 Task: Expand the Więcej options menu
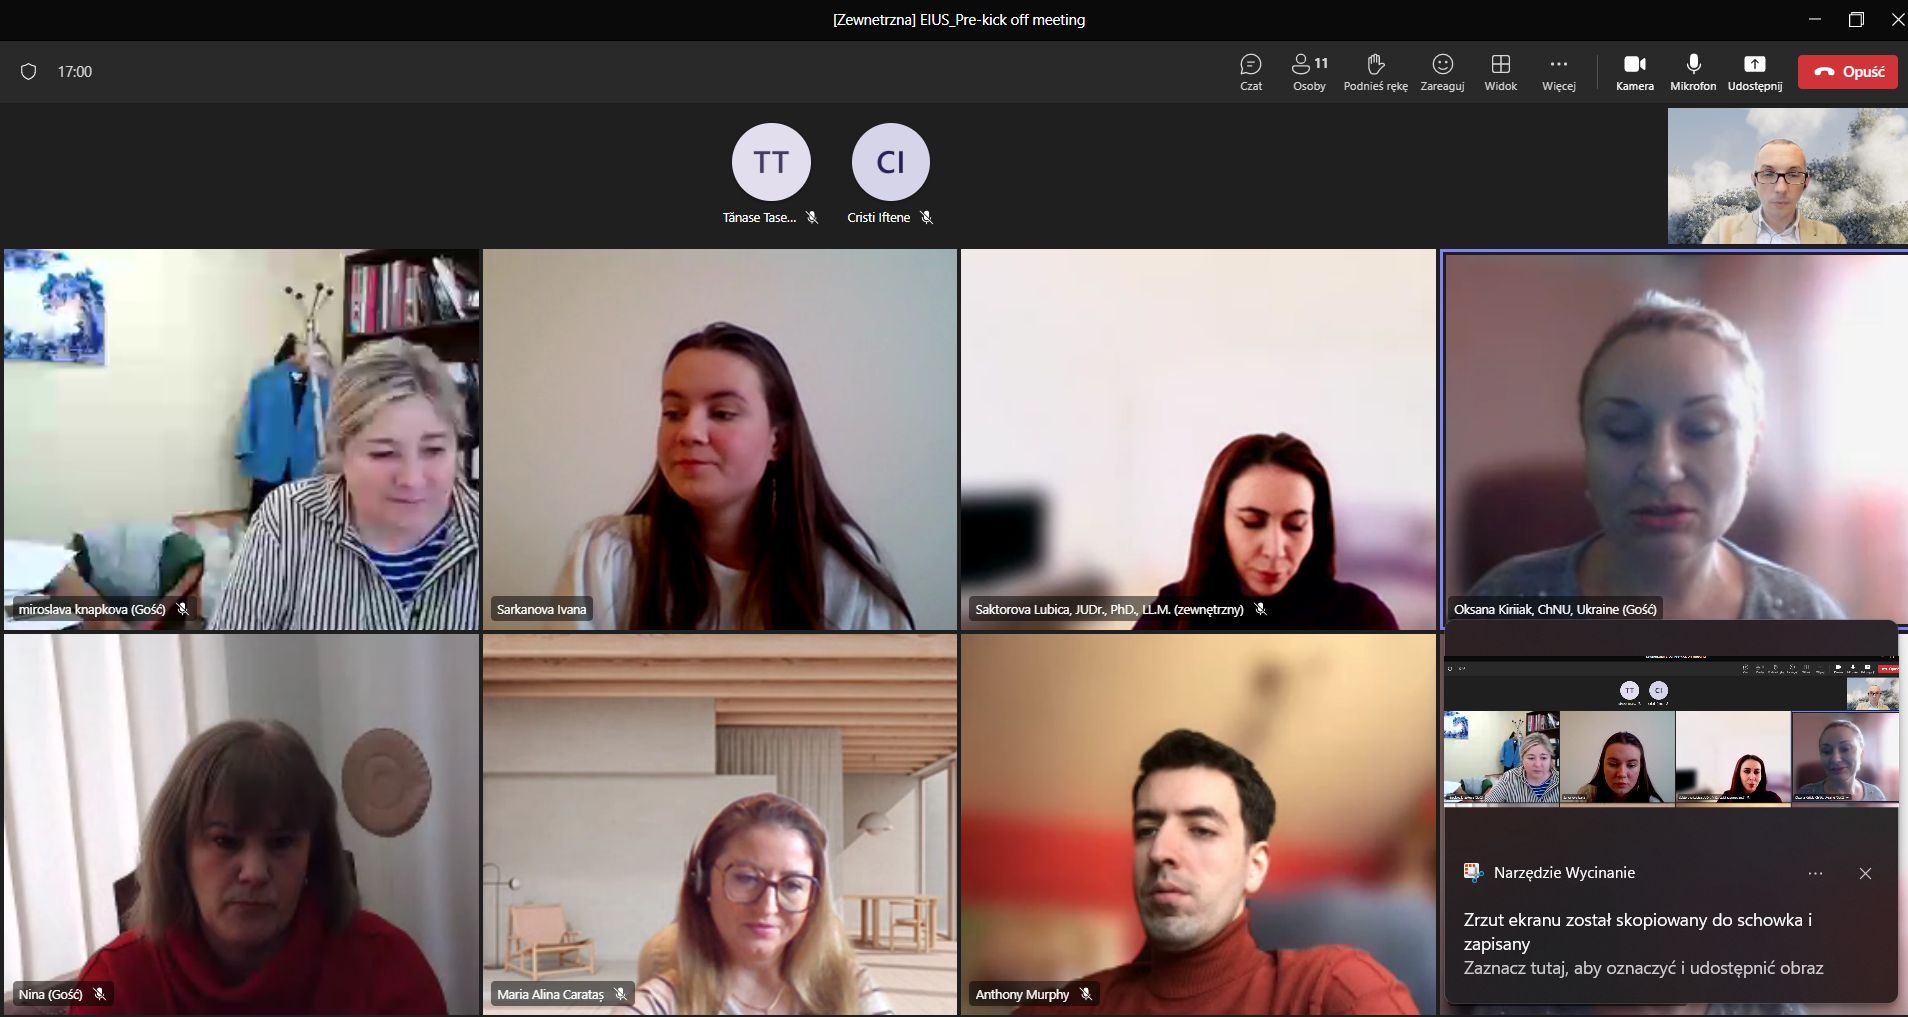pos(1558,72)
